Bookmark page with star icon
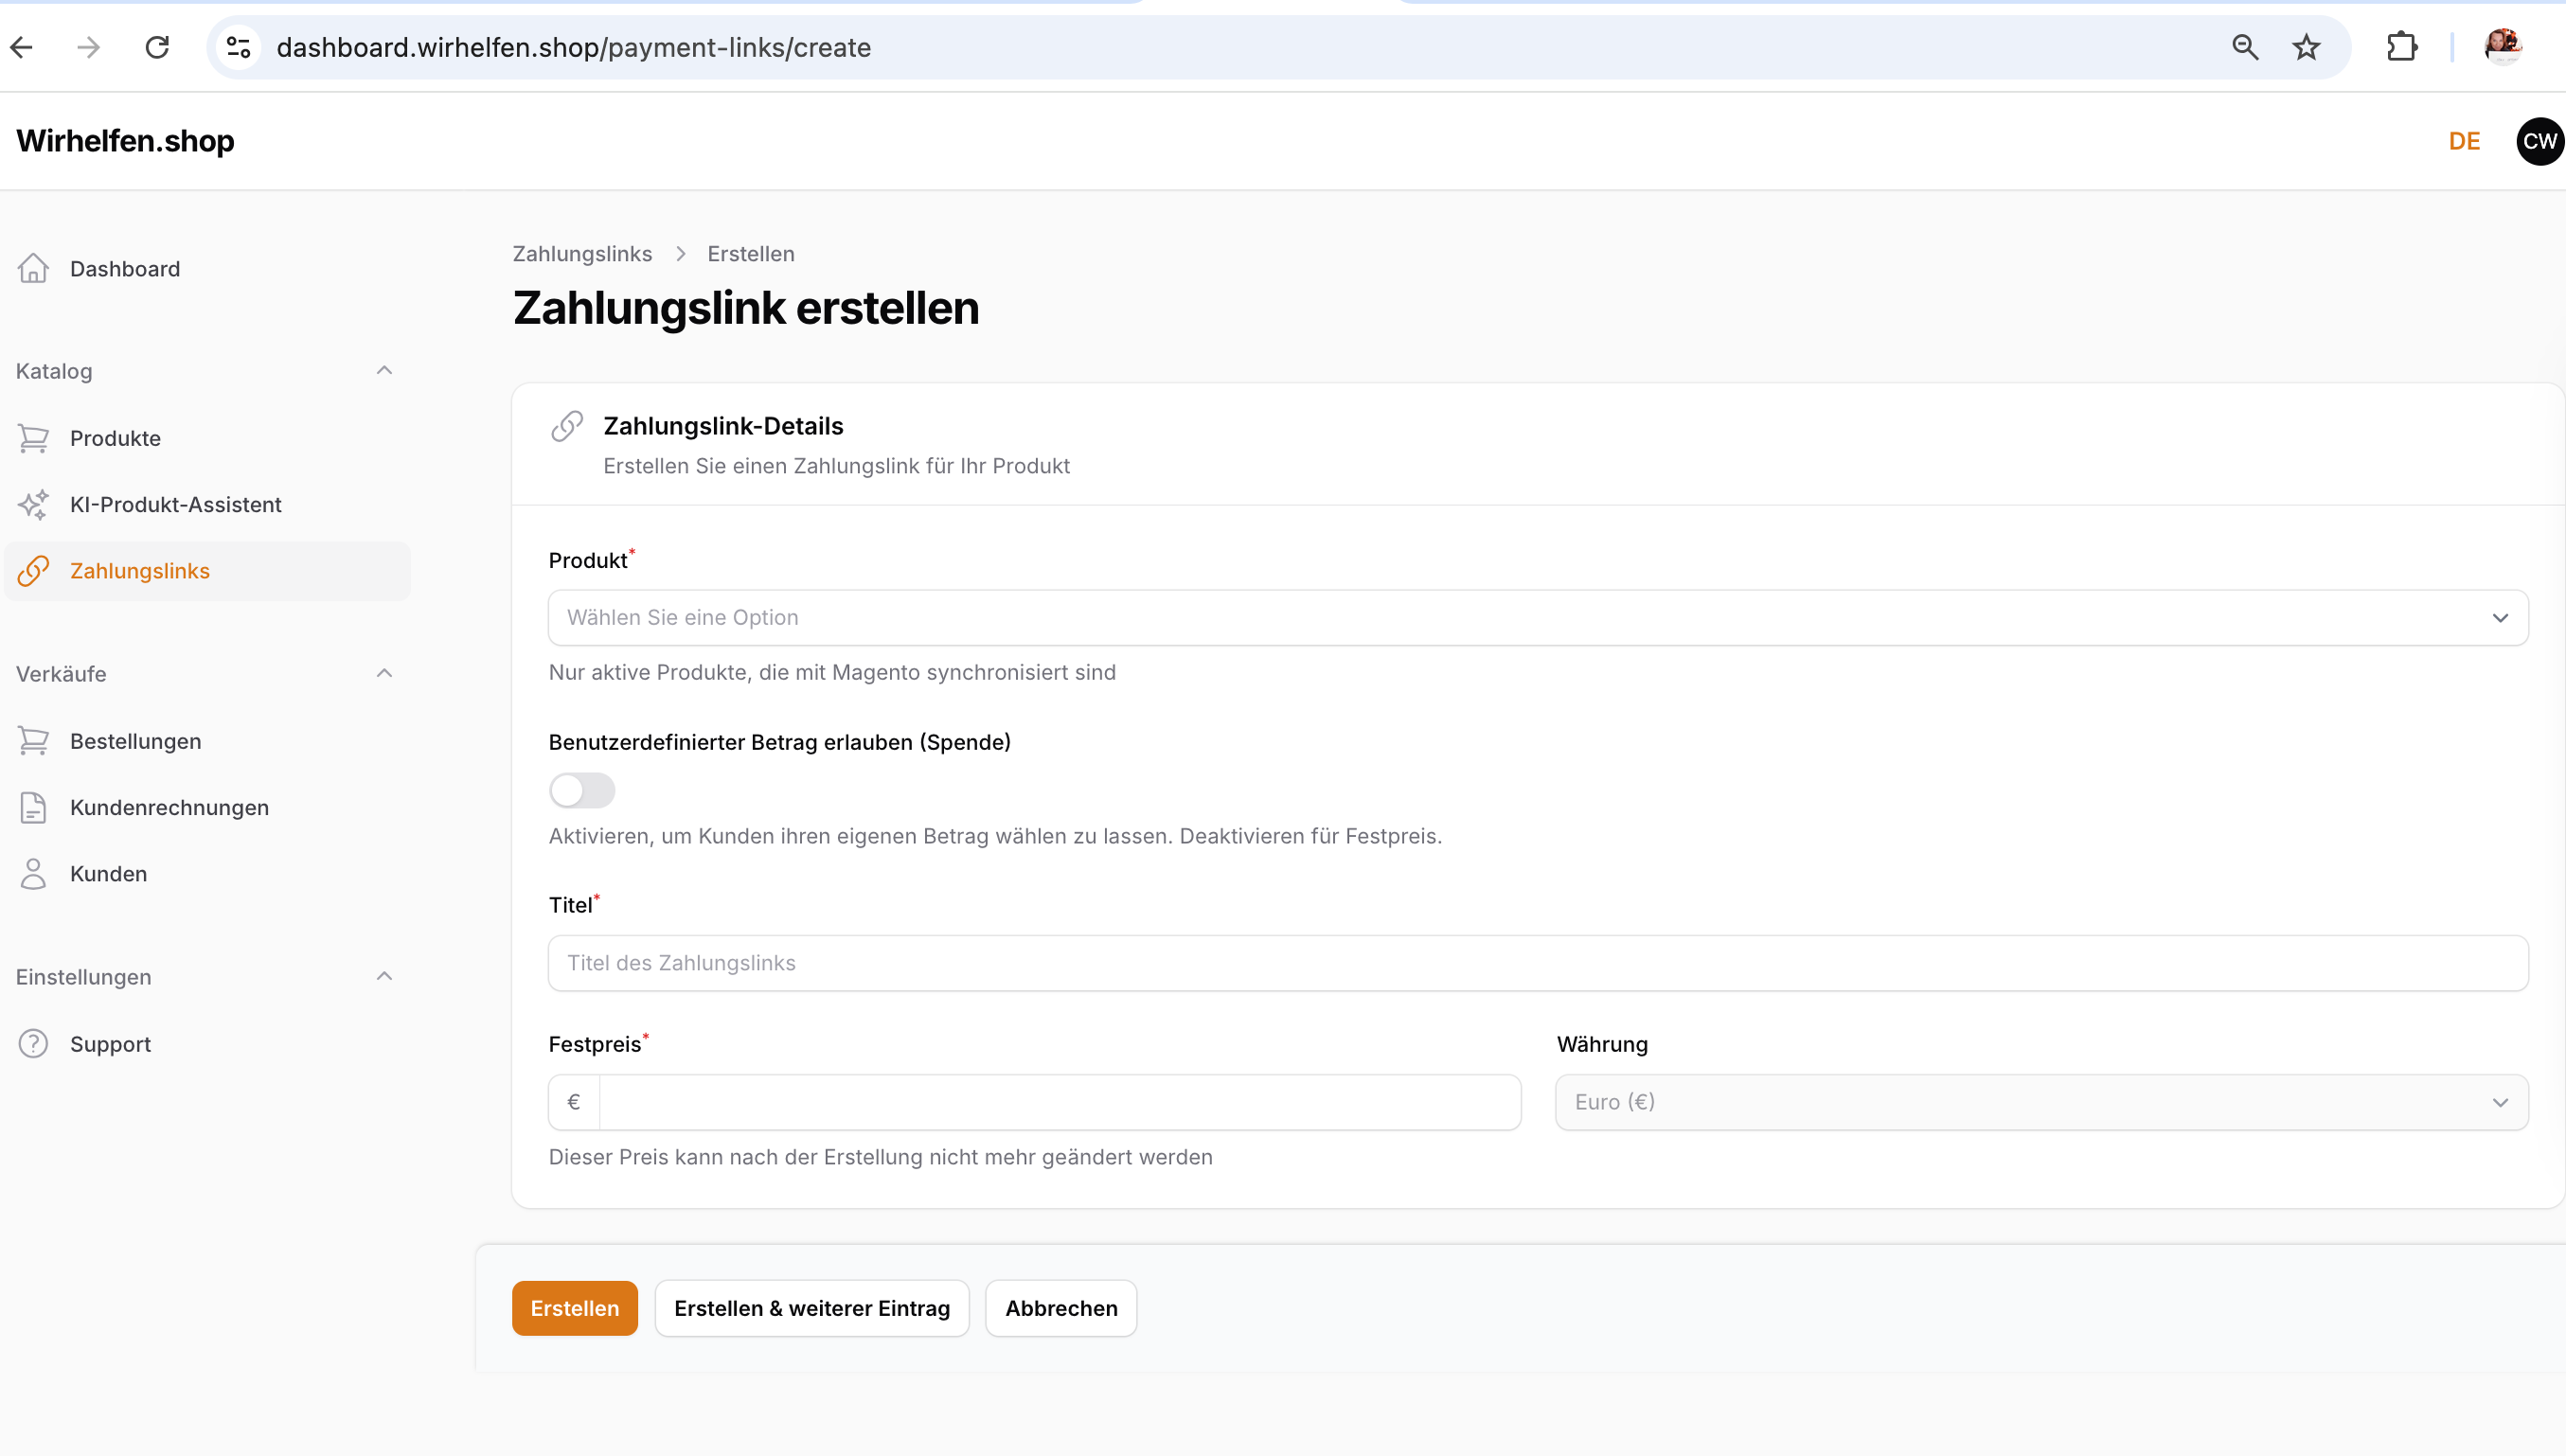2566x1456 pixels. (2306, 47)
